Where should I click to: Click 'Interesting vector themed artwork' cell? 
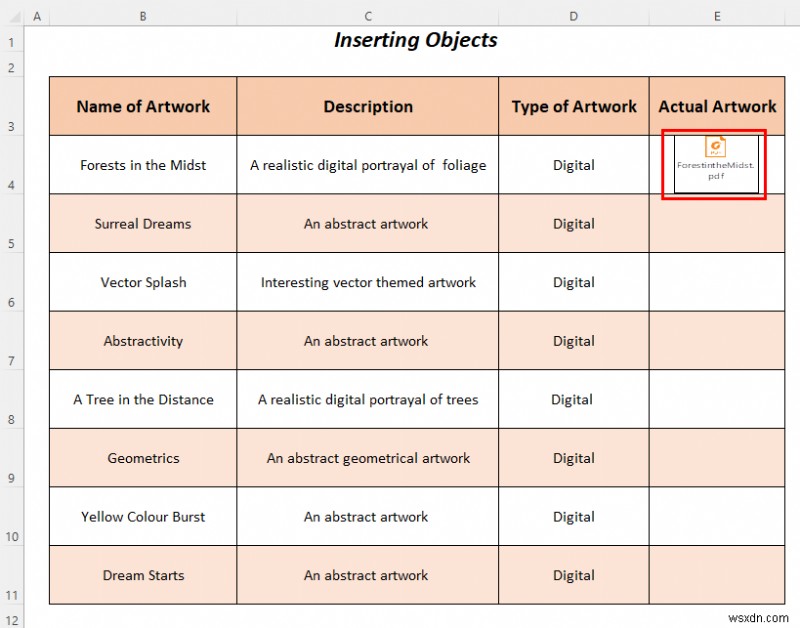[x=367, y=282]
